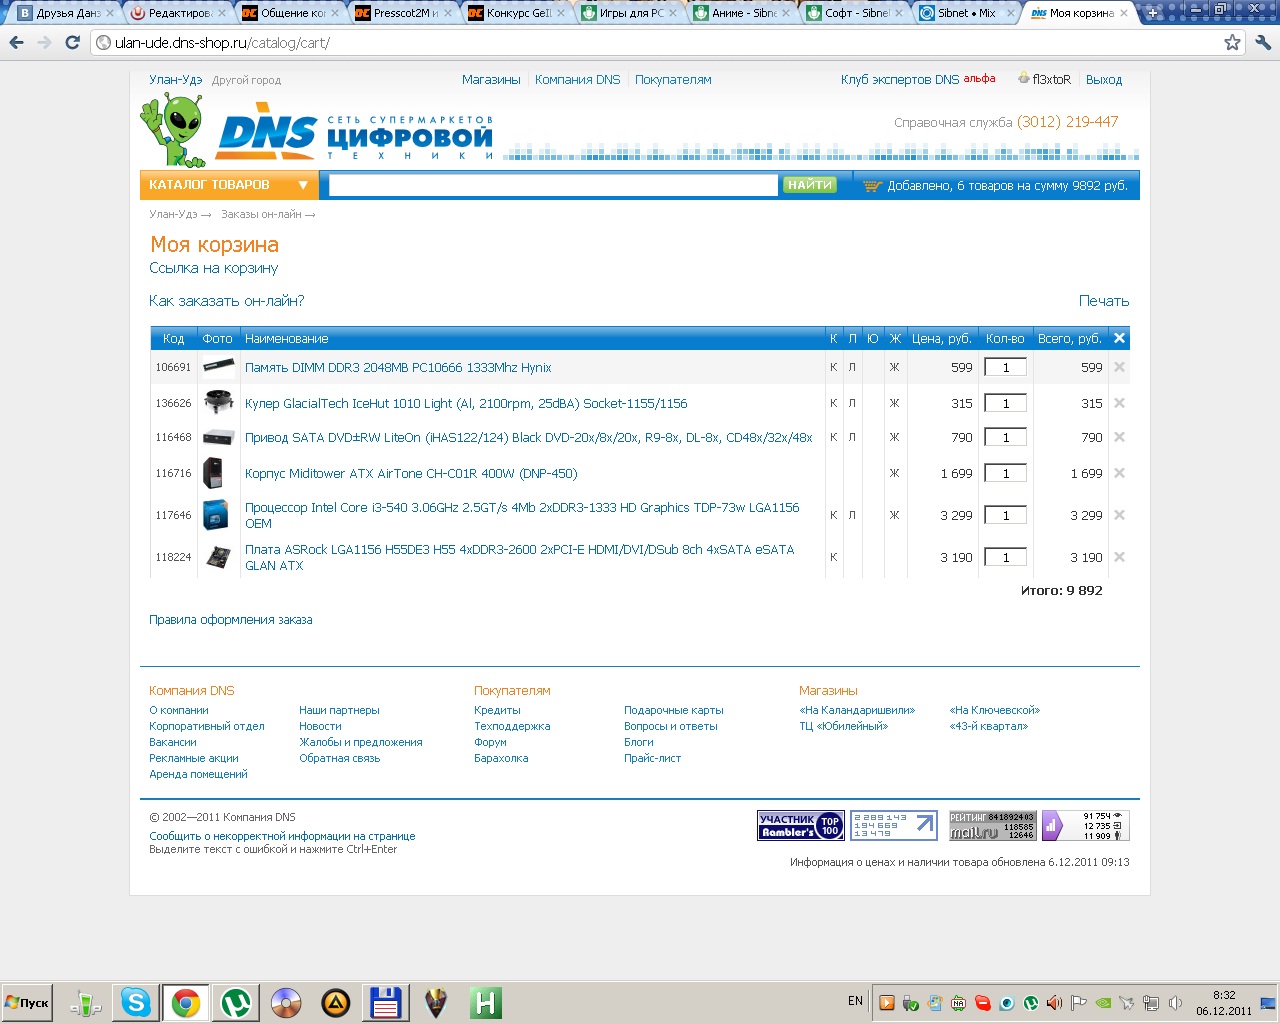Open the Магазины top menu link

point(491,80)
